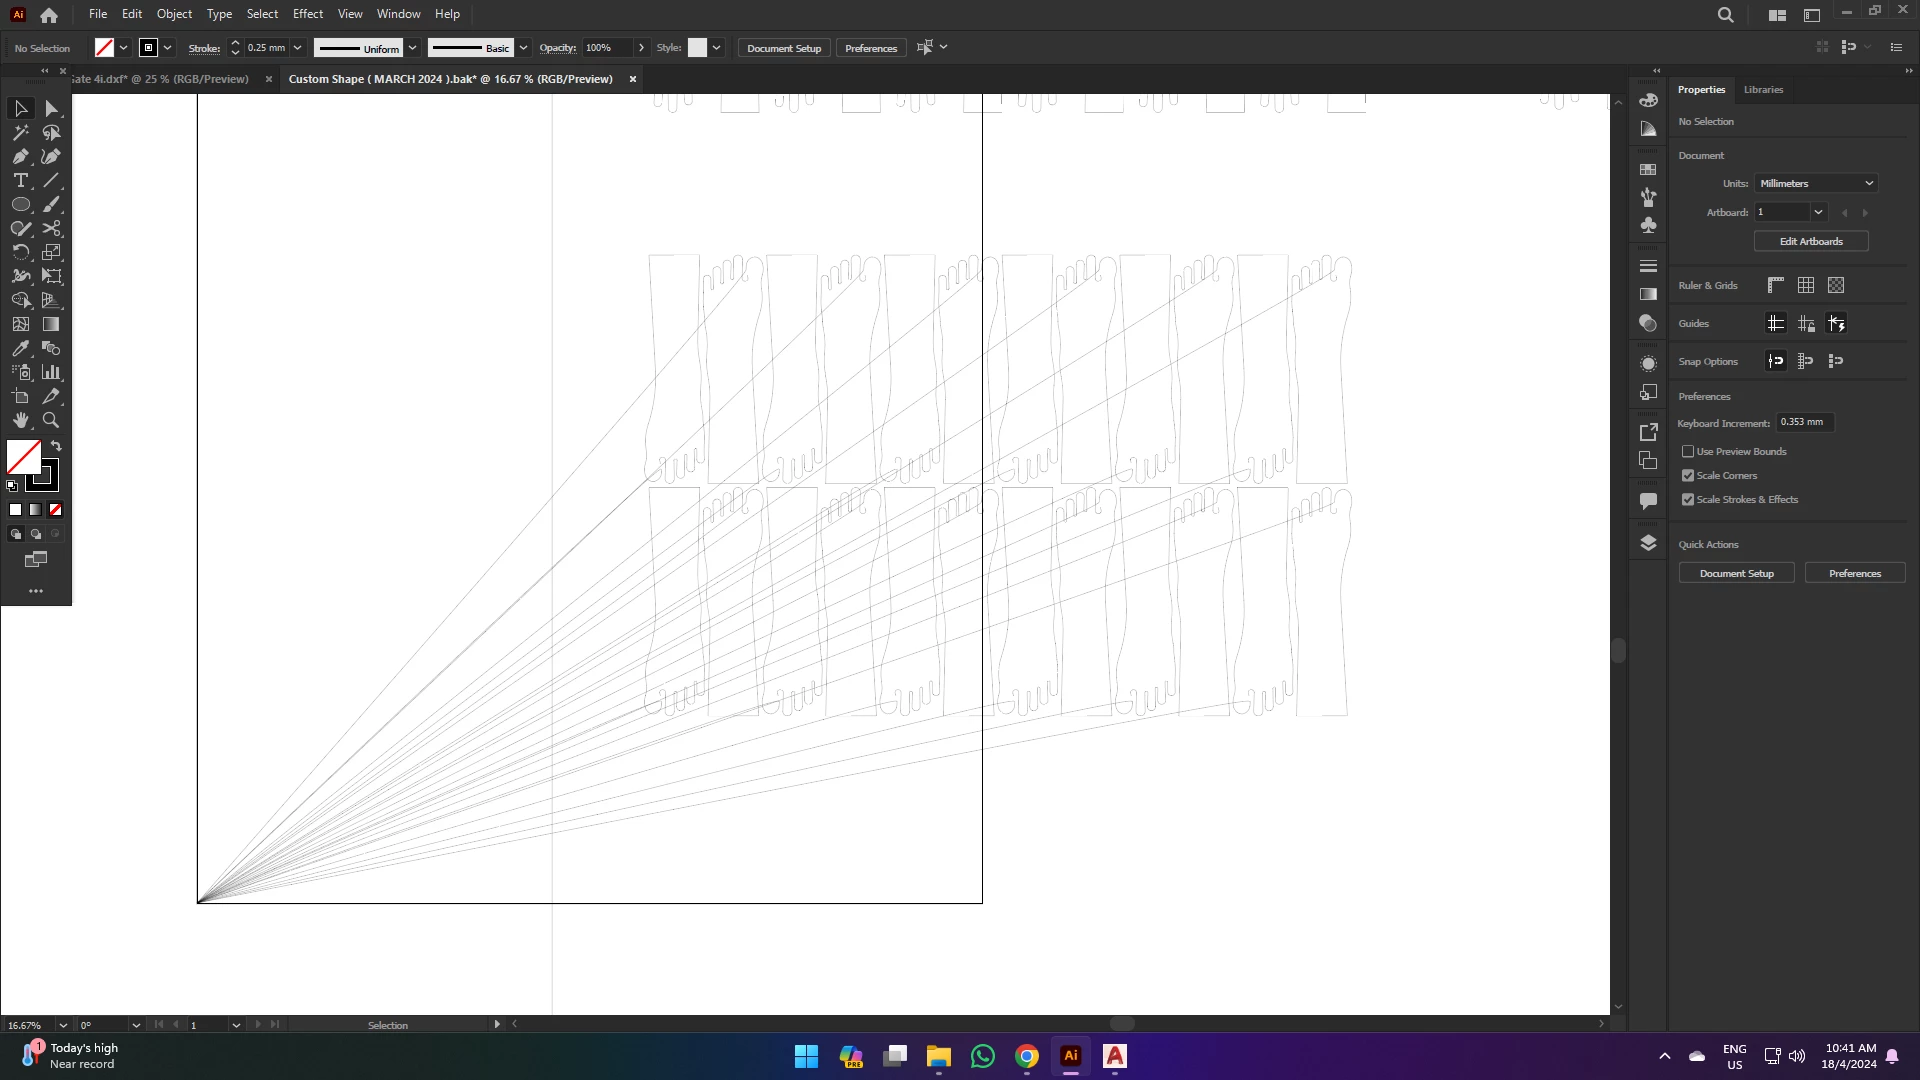Disable Scale Strokes & Effects
Screen dimensions: 1920x1080
(x=1688, y=500)
